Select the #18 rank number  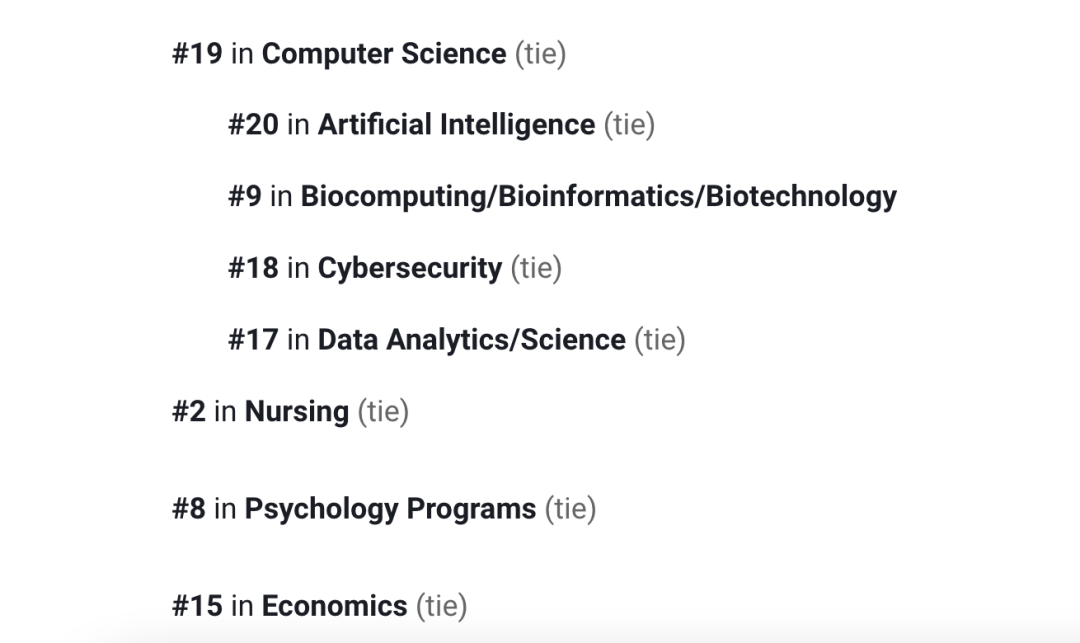click(253, 268)
